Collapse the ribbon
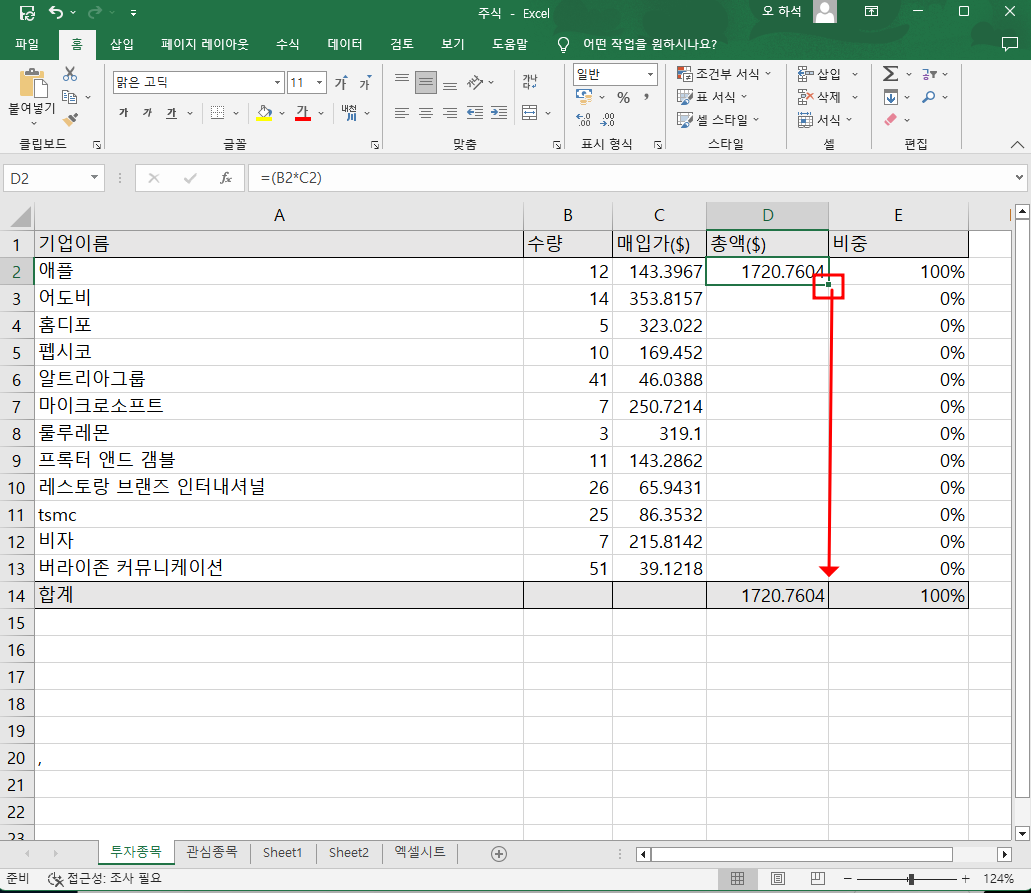This screenshot has width=1031, height=893. tap(1017, 144)
